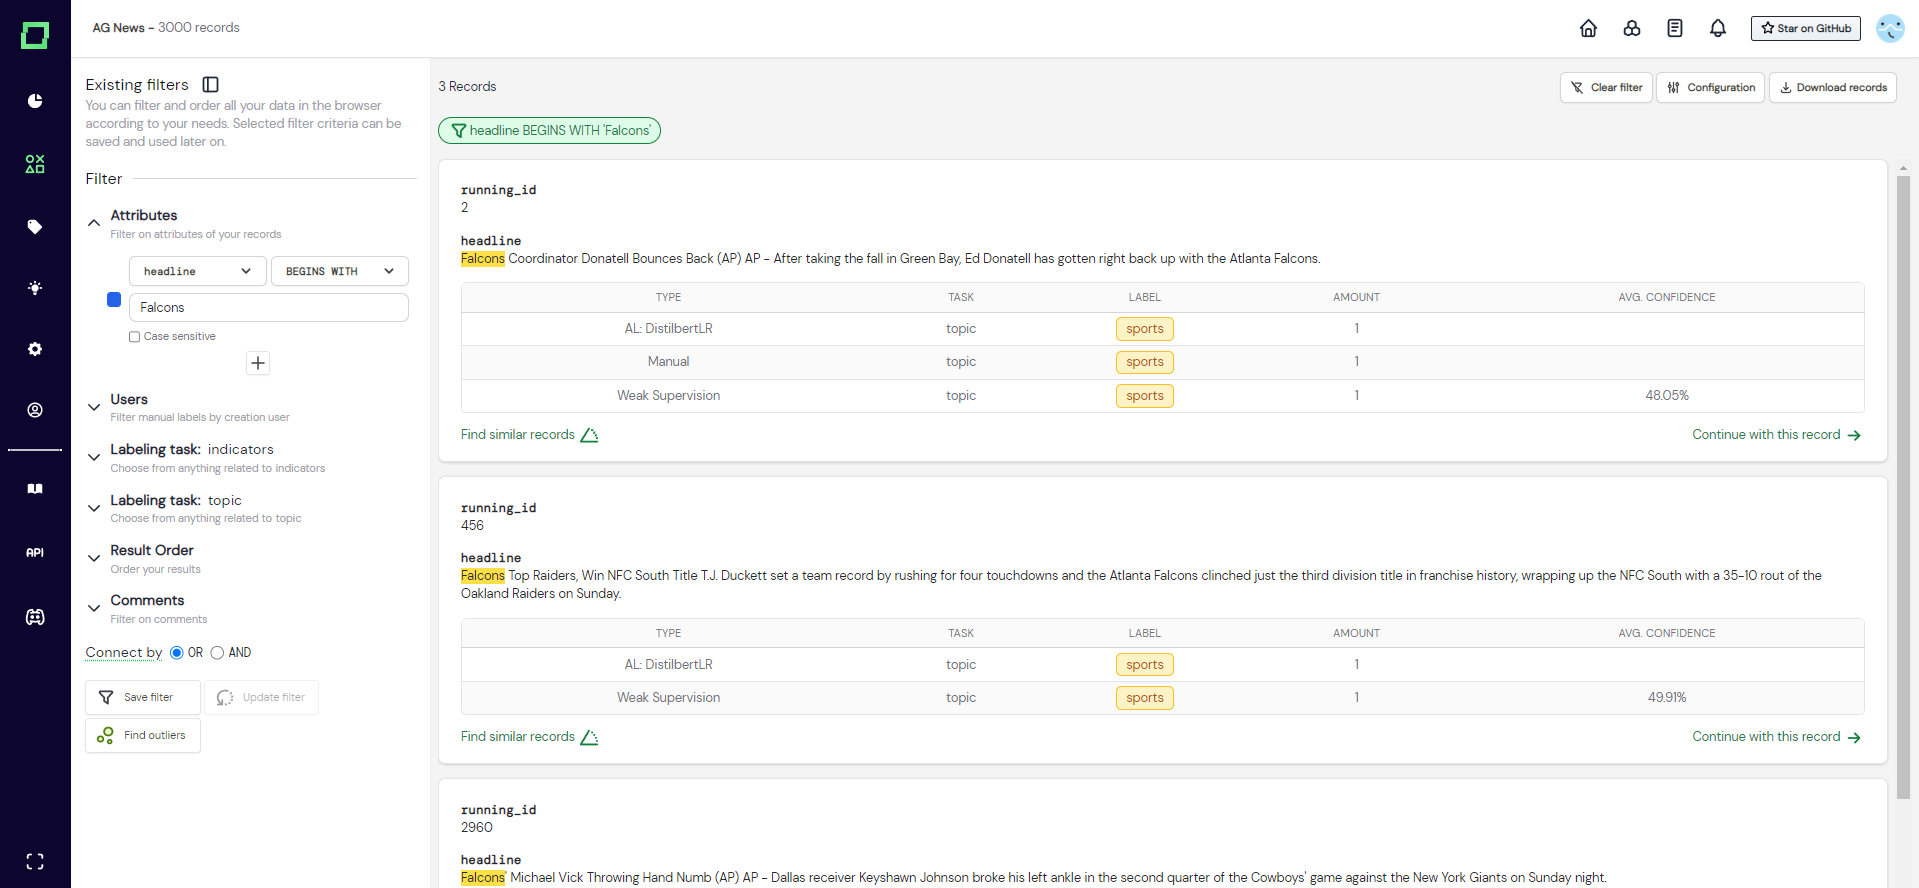Toggle the existing filters panel icon
The width and height of the screenshot is (1919, 888).
coord(210,85)
